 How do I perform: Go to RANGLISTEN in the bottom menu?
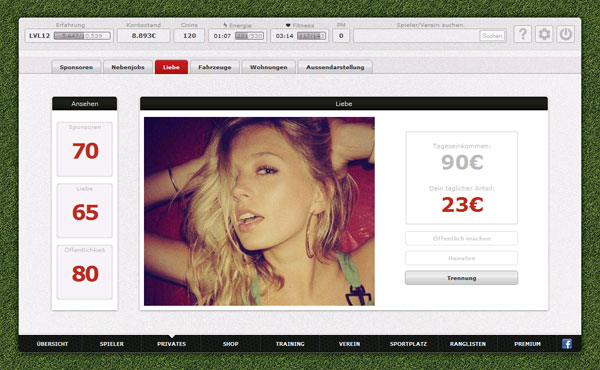point(468,344)
